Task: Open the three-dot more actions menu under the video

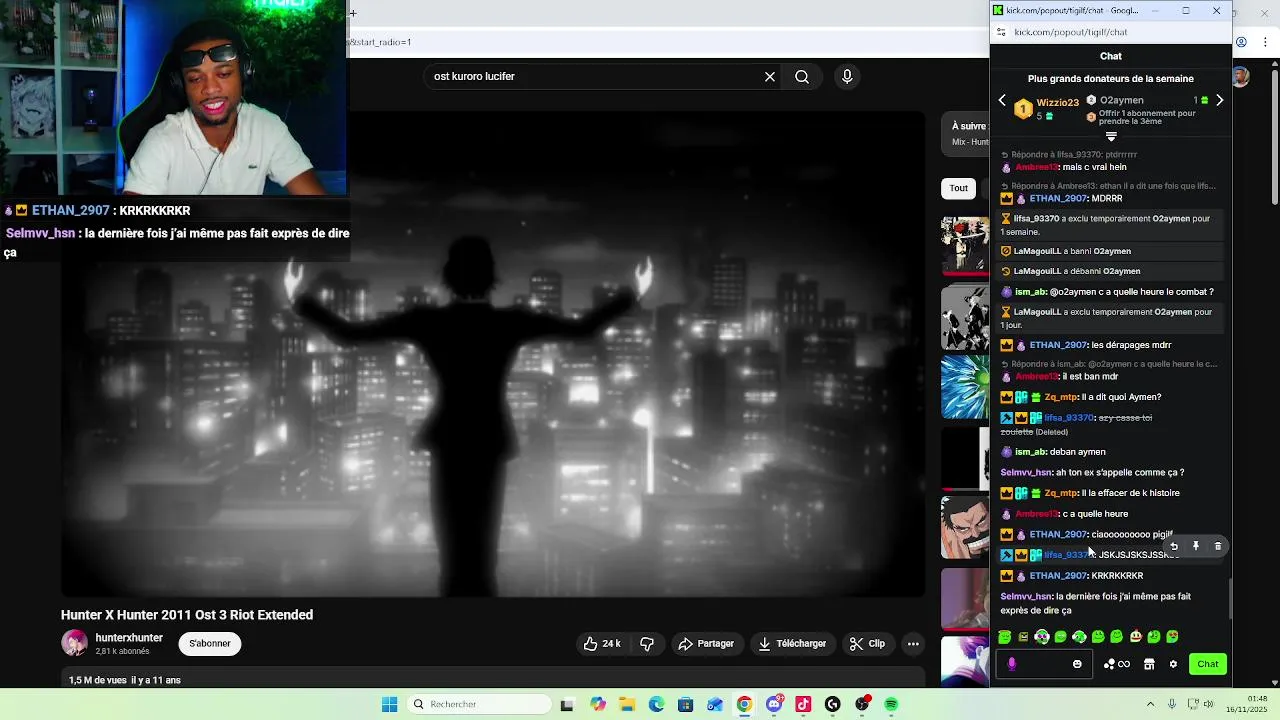Action: point(913,644)
